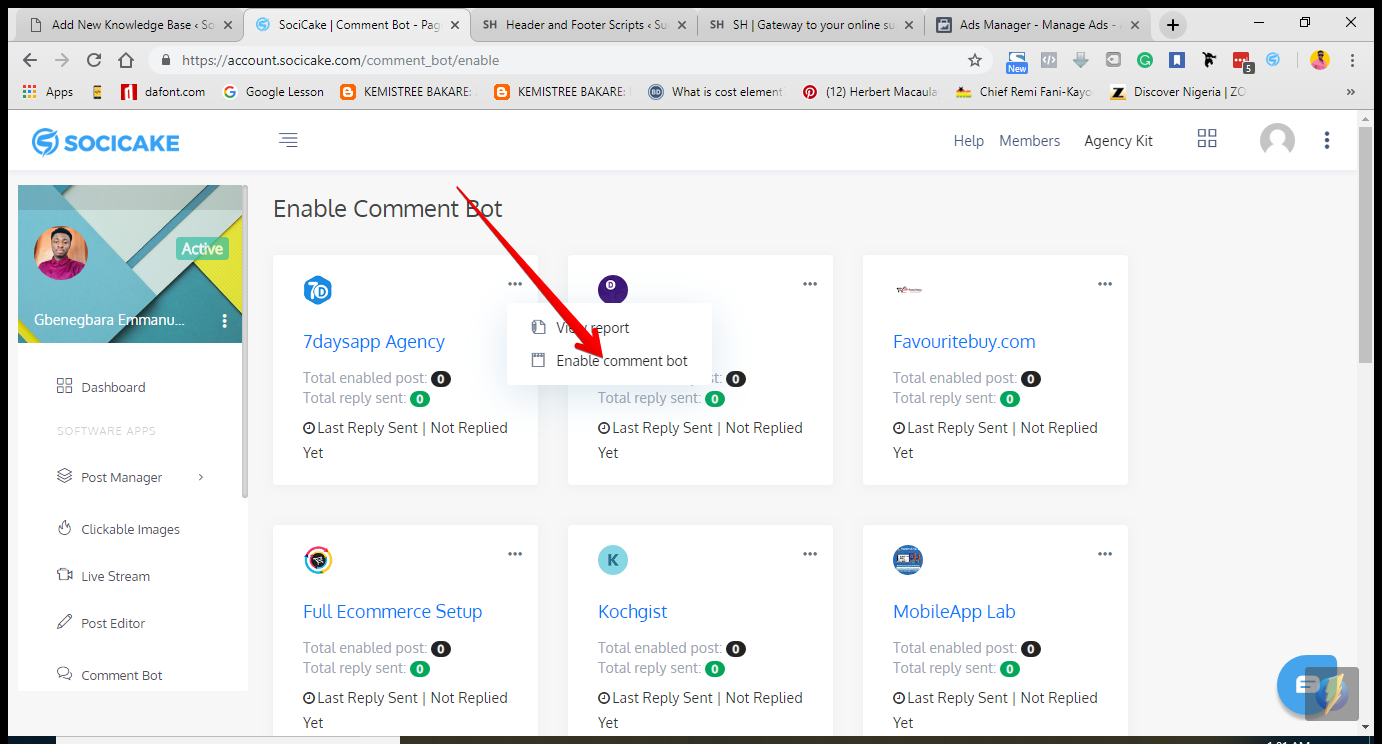Open the Google Lesson bookmark
The height and width of the screenshot is (744, 1382).
(x=272, y=92)
